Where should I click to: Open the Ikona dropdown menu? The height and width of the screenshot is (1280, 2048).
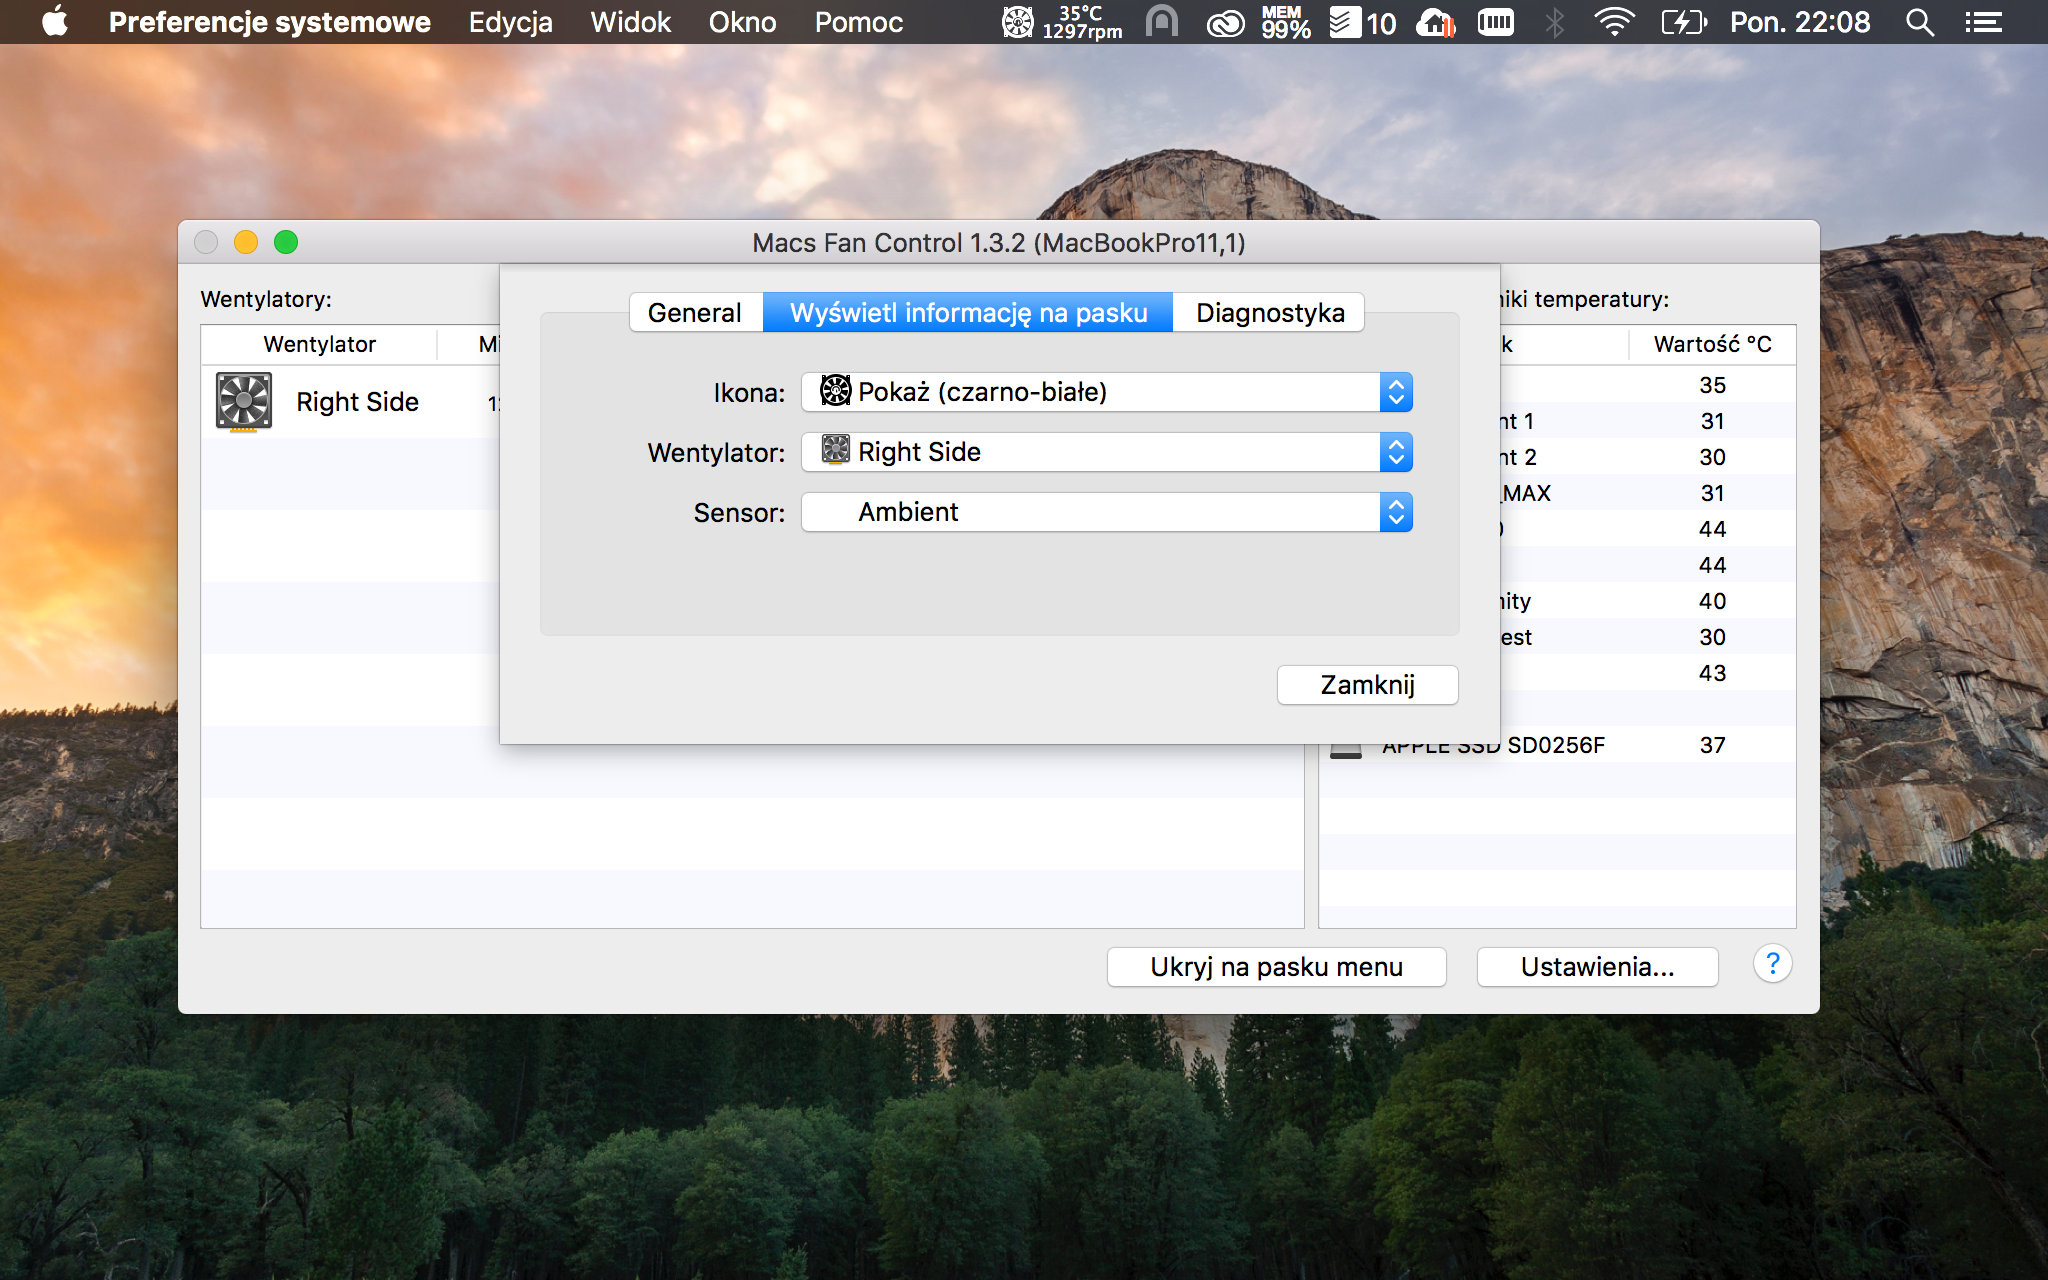(x=1106, y=392)
